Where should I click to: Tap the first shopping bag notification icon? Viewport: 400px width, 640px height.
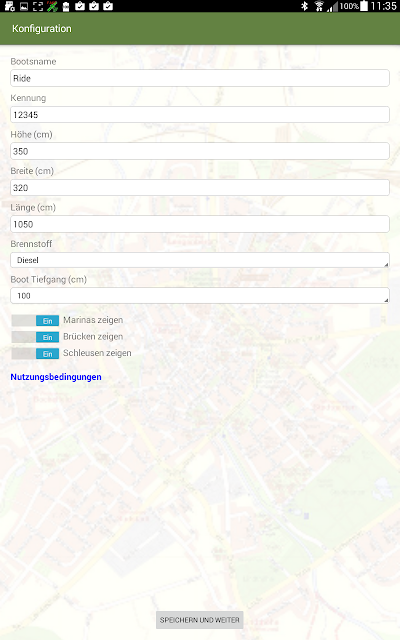pos(80,6)
